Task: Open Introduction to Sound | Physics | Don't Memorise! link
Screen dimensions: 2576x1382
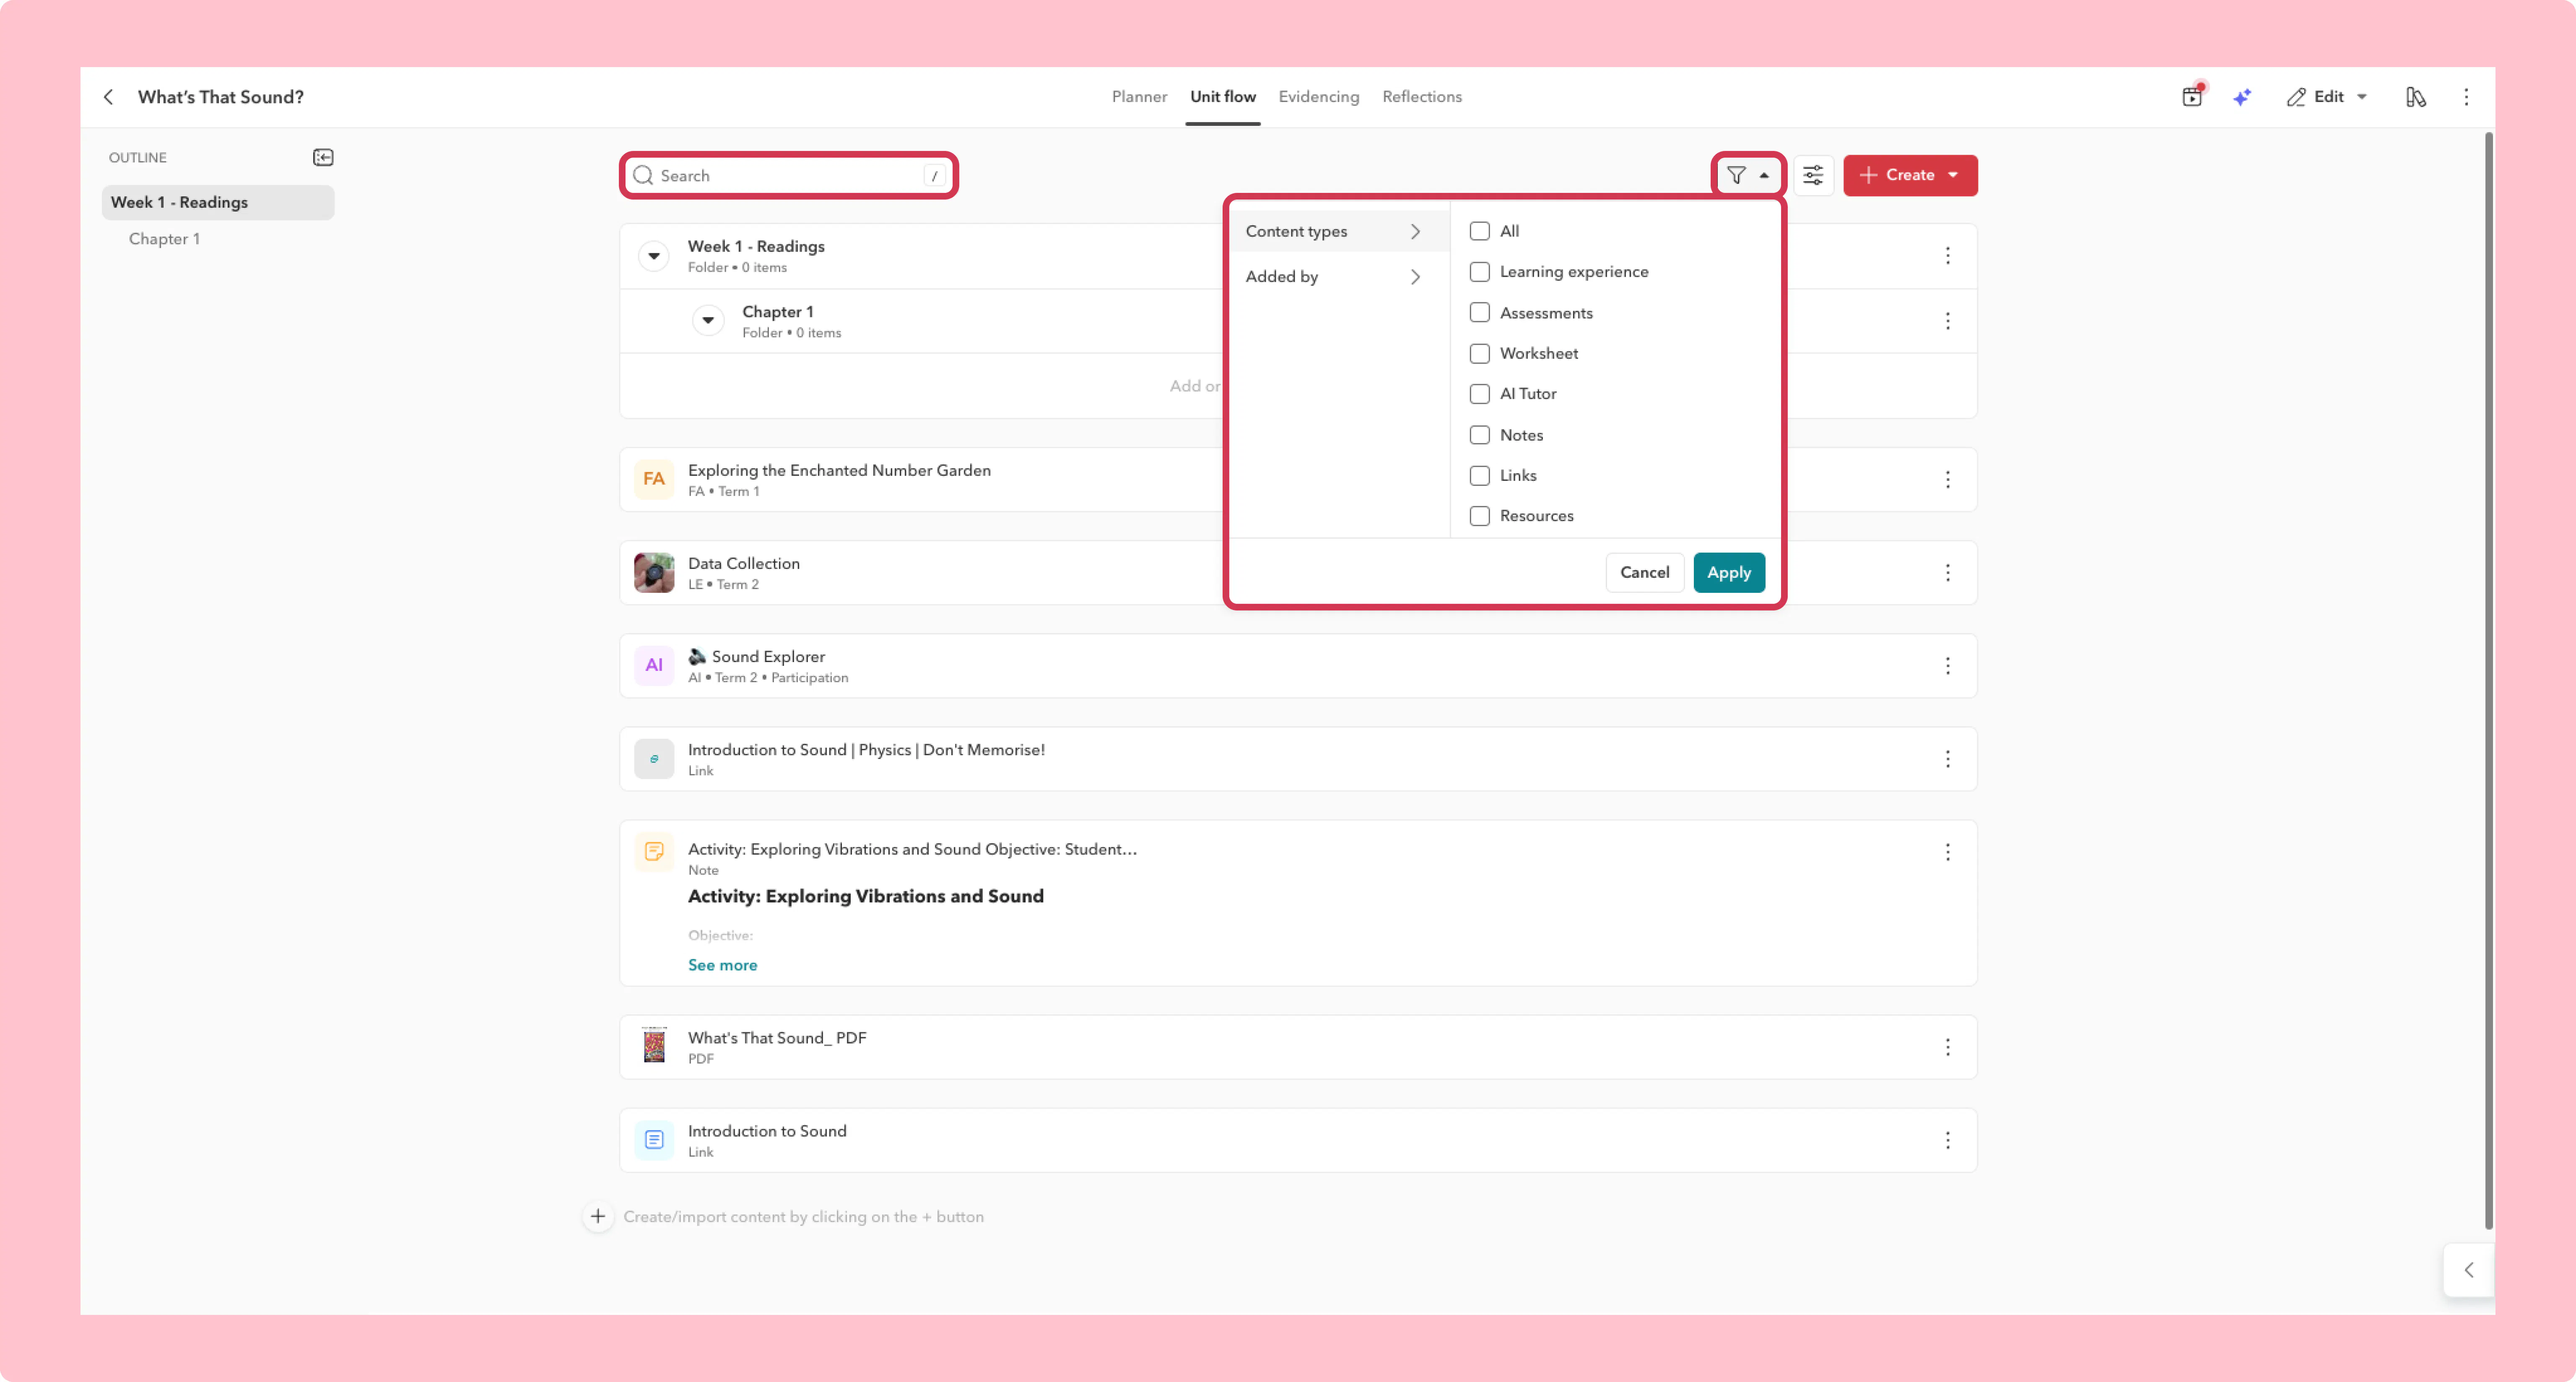Action: click(866, 750)
